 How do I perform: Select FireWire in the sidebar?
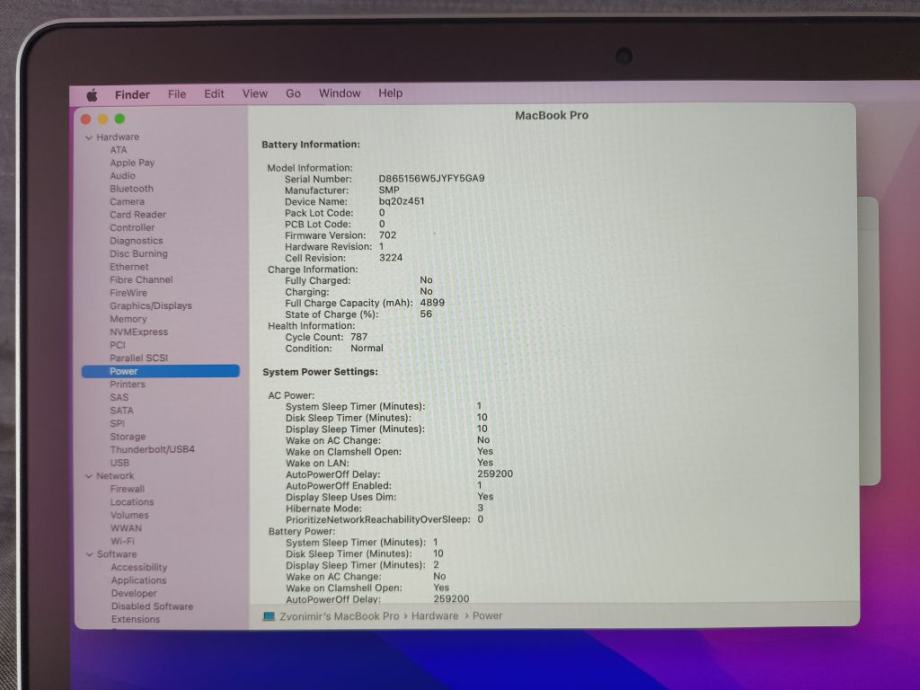pyautogui.click(x=128, y=292)
